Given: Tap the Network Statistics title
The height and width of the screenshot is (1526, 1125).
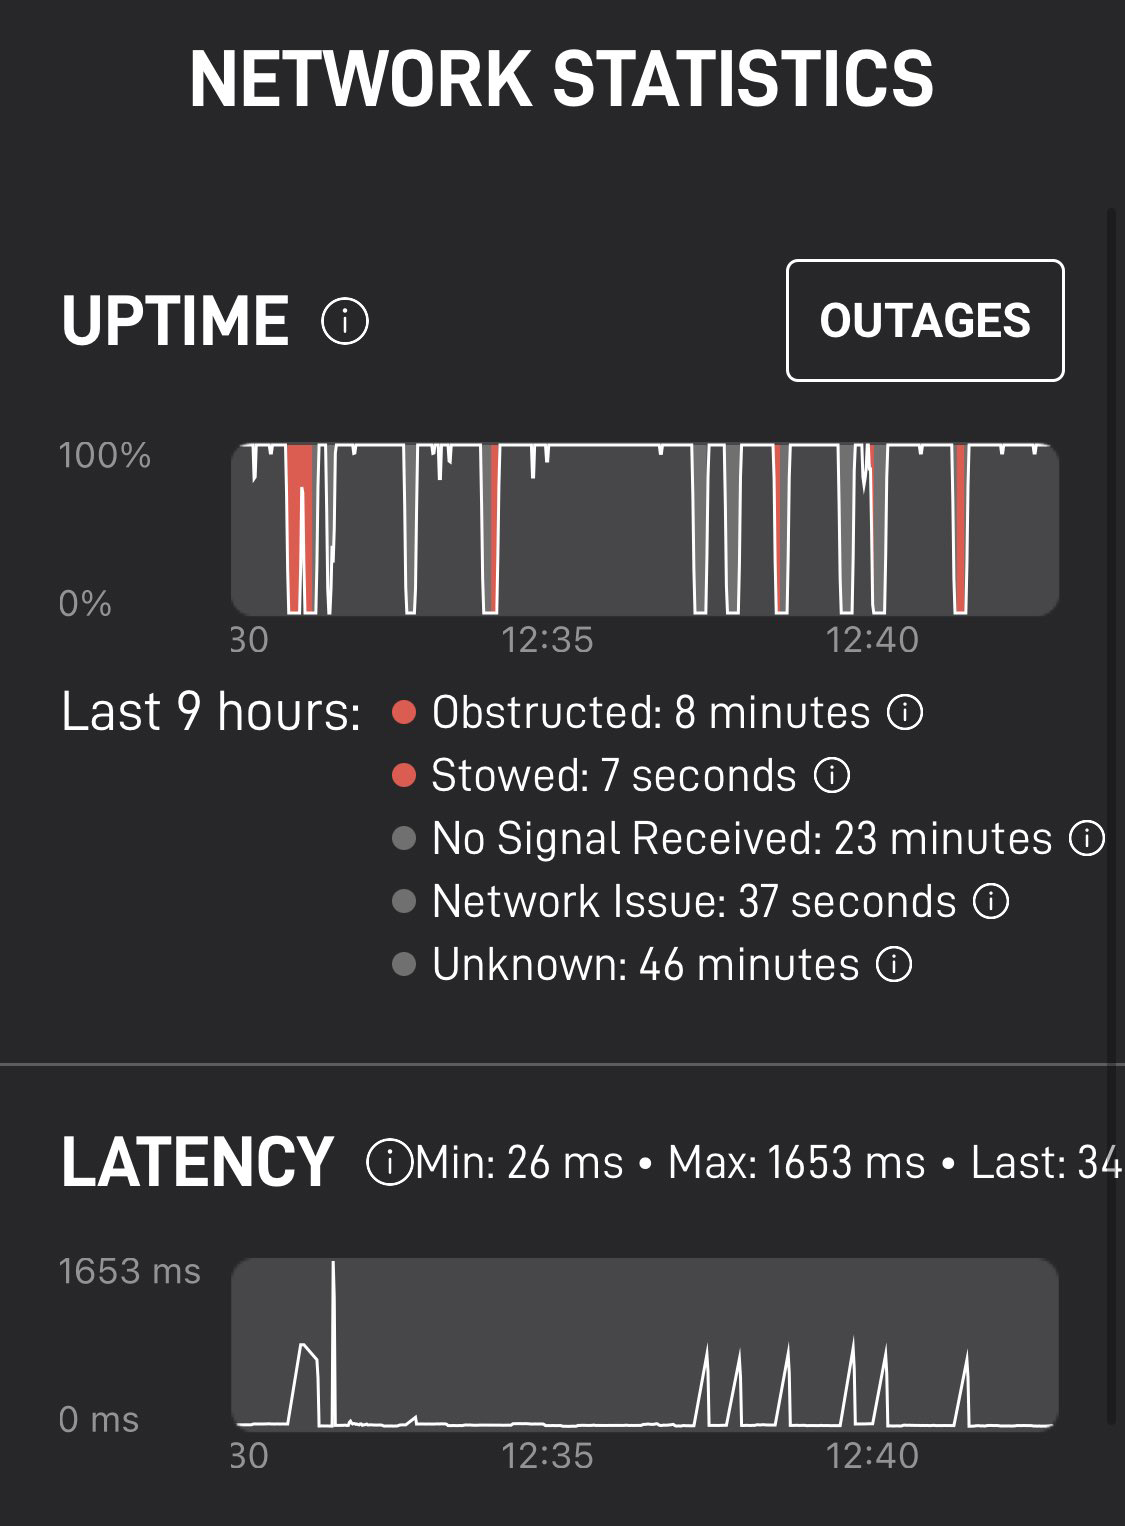Looking at the screenshot, I should click(561, 79).
